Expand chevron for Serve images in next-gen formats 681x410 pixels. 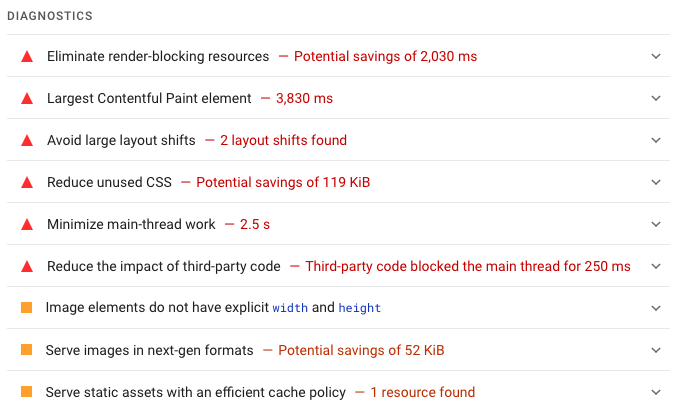tap(656, 350)
